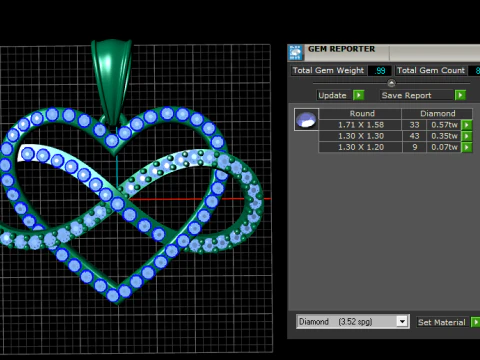Screen dimensions: 480x360
Task: Click the 0.57tw weight cell
Action: (x=444, y=125)
